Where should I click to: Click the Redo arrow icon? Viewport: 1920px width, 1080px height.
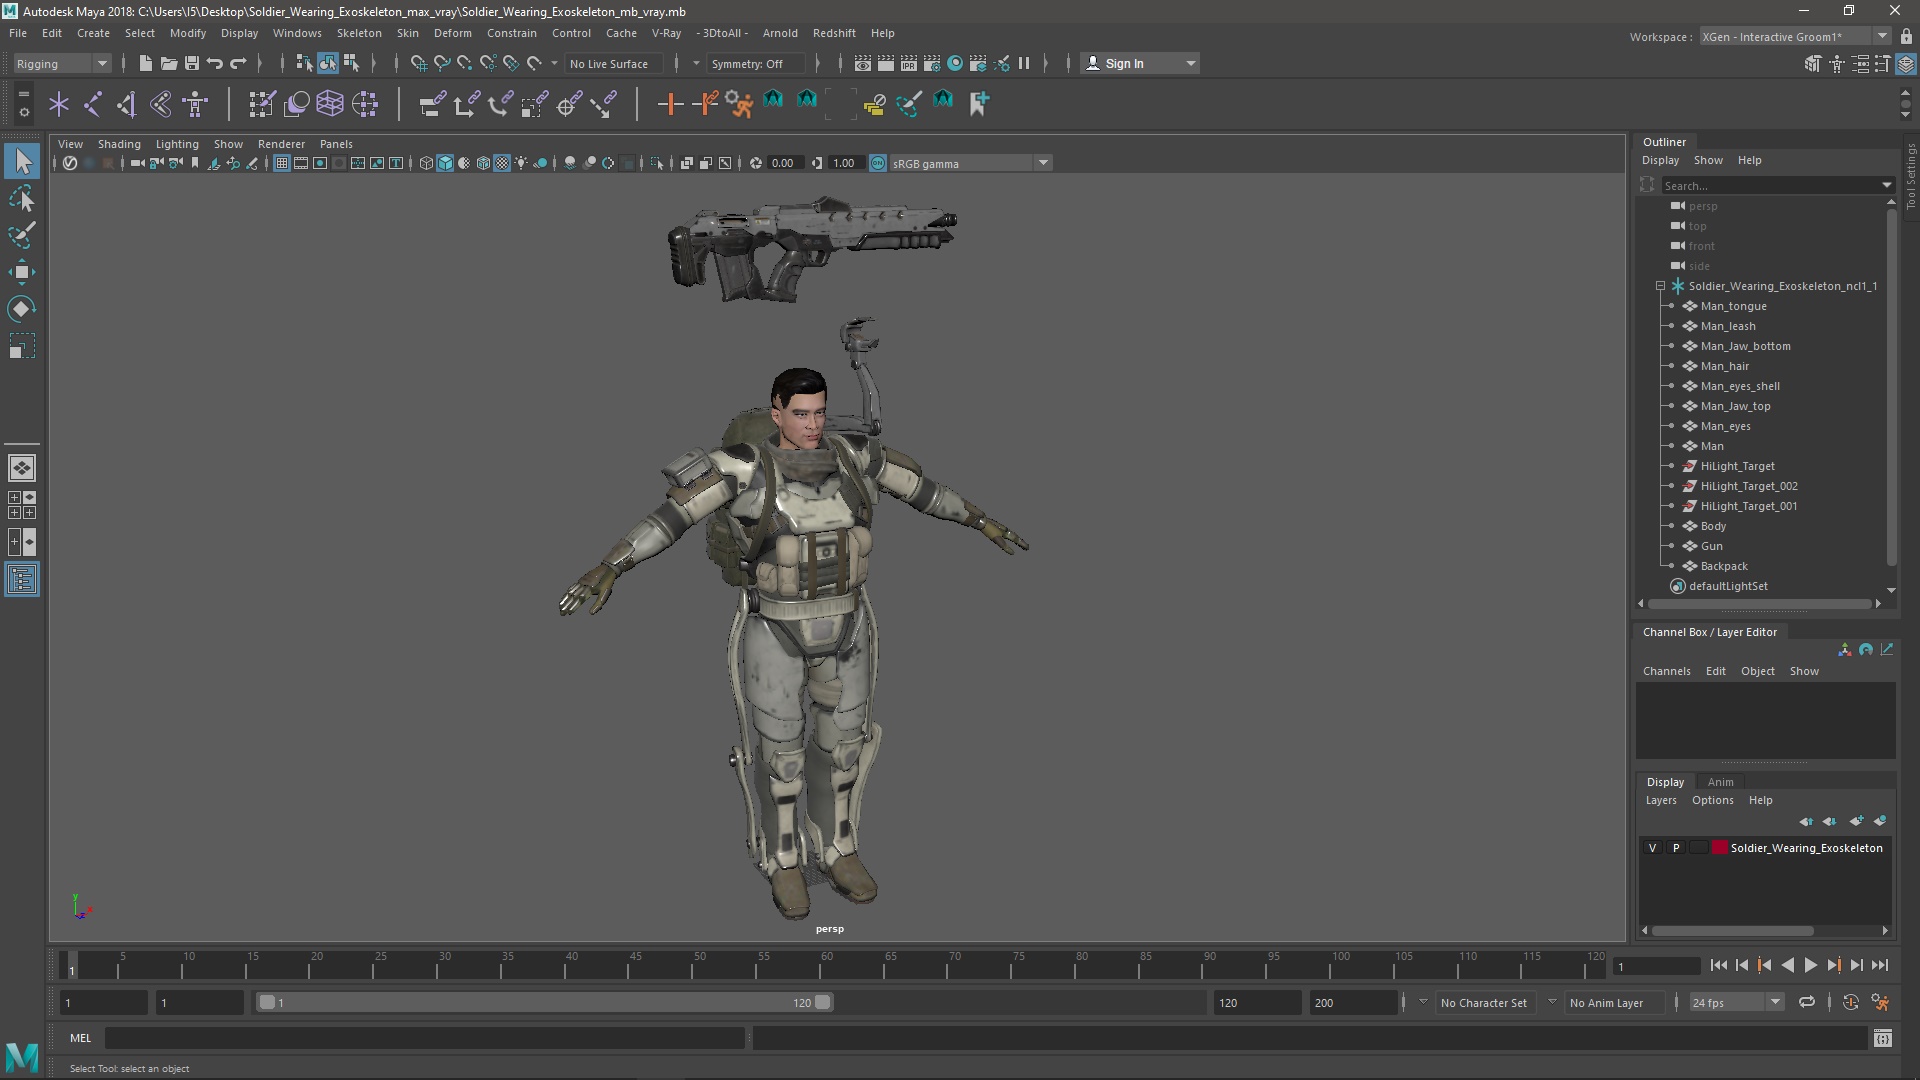[238, 63]
